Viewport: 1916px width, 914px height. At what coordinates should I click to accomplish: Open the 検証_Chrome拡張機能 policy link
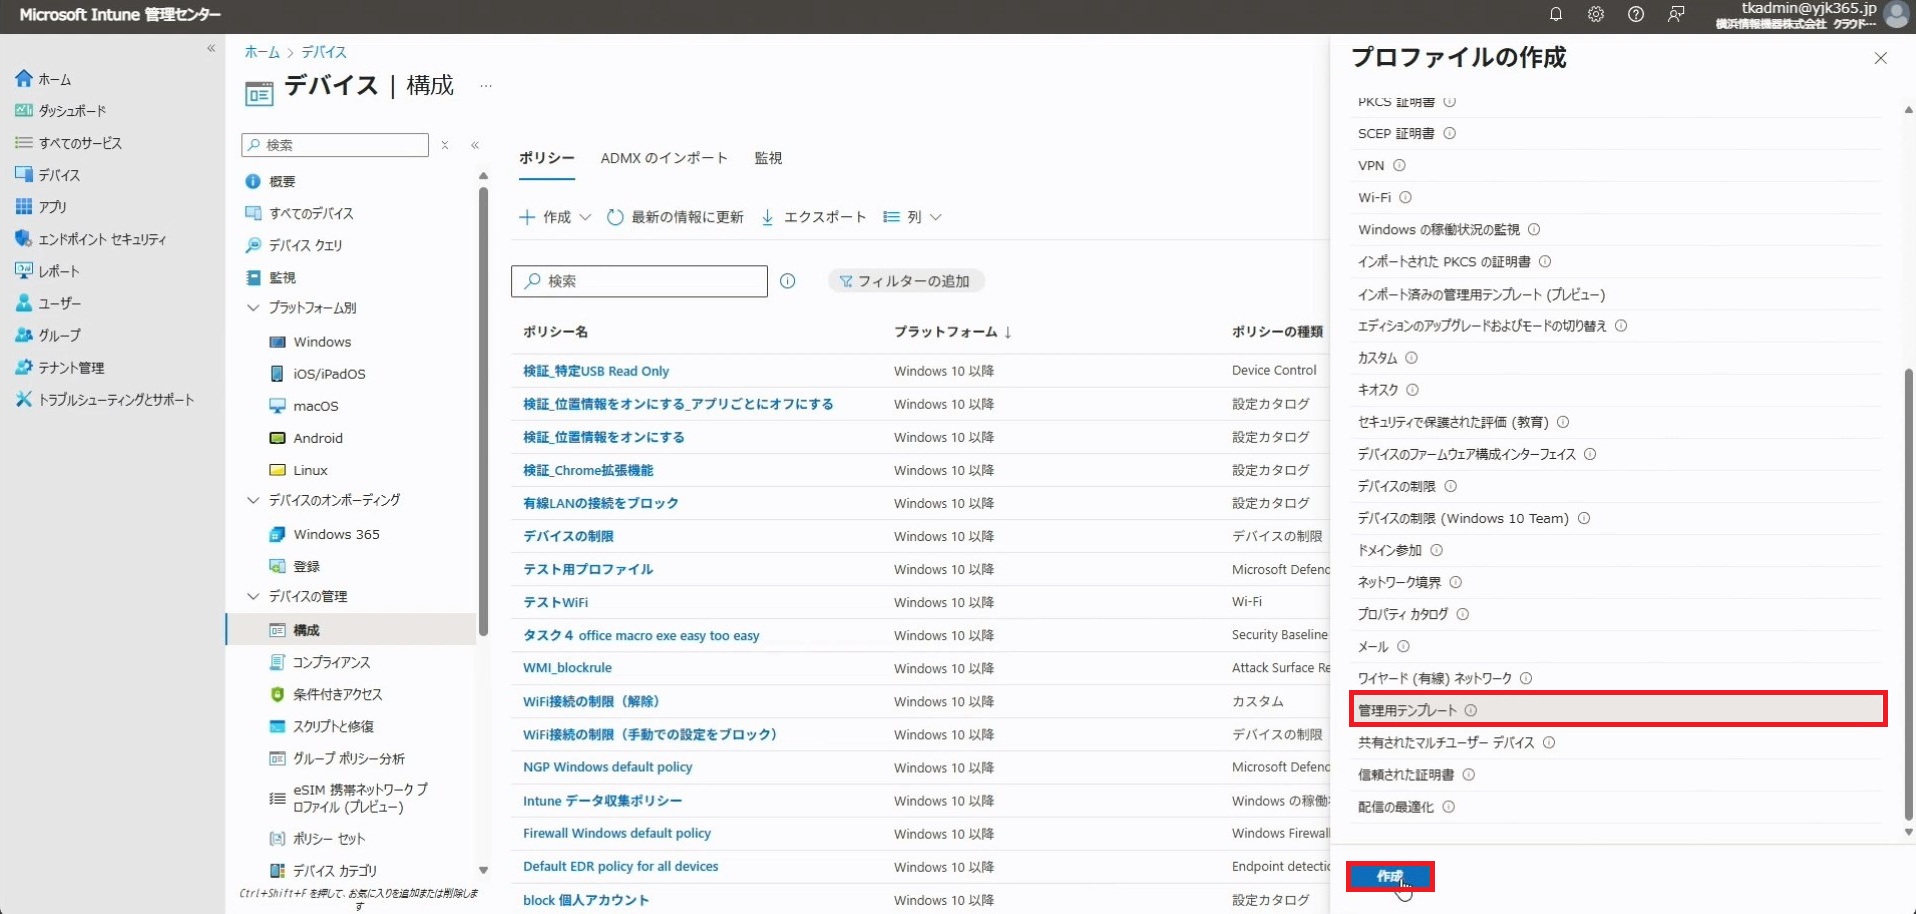588,470
